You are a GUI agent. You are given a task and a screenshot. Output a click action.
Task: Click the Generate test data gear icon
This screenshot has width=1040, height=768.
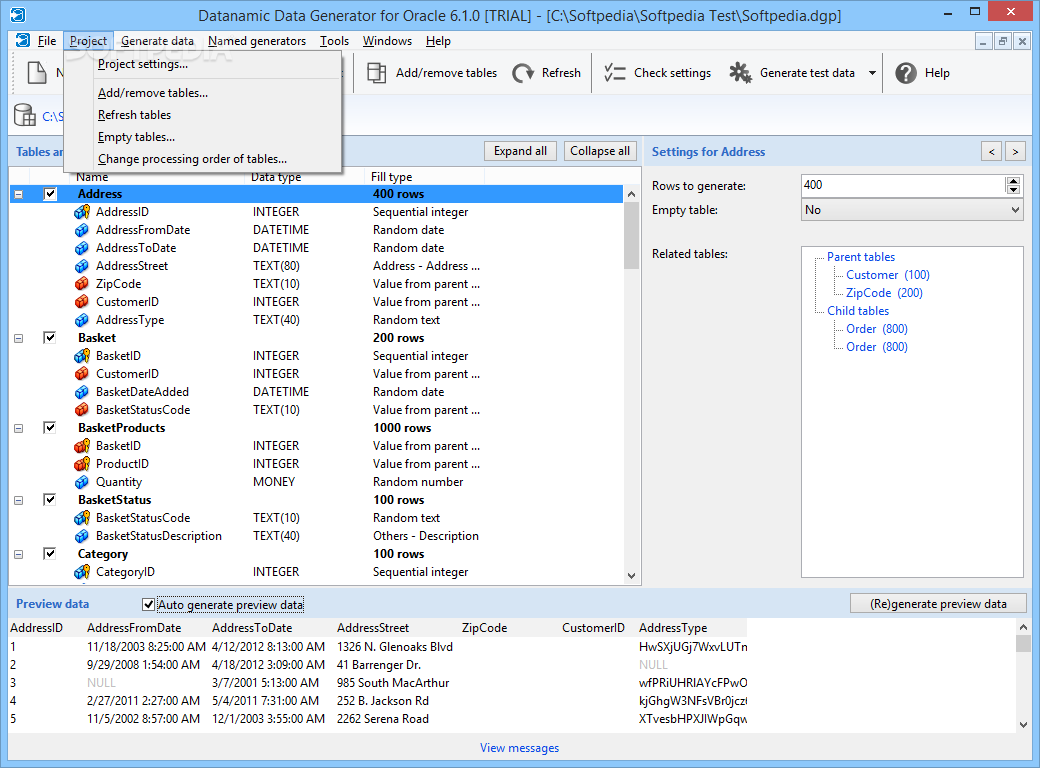[740, 73]
